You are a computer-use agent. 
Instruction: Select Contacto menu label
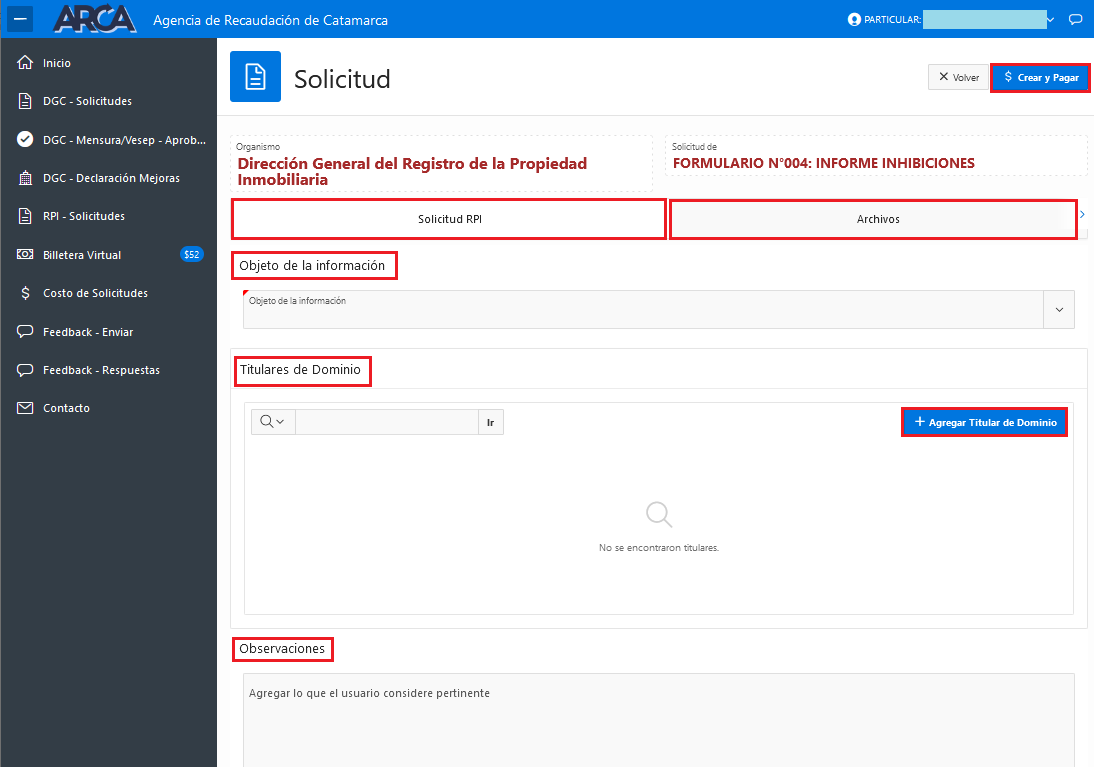(66, 408)
